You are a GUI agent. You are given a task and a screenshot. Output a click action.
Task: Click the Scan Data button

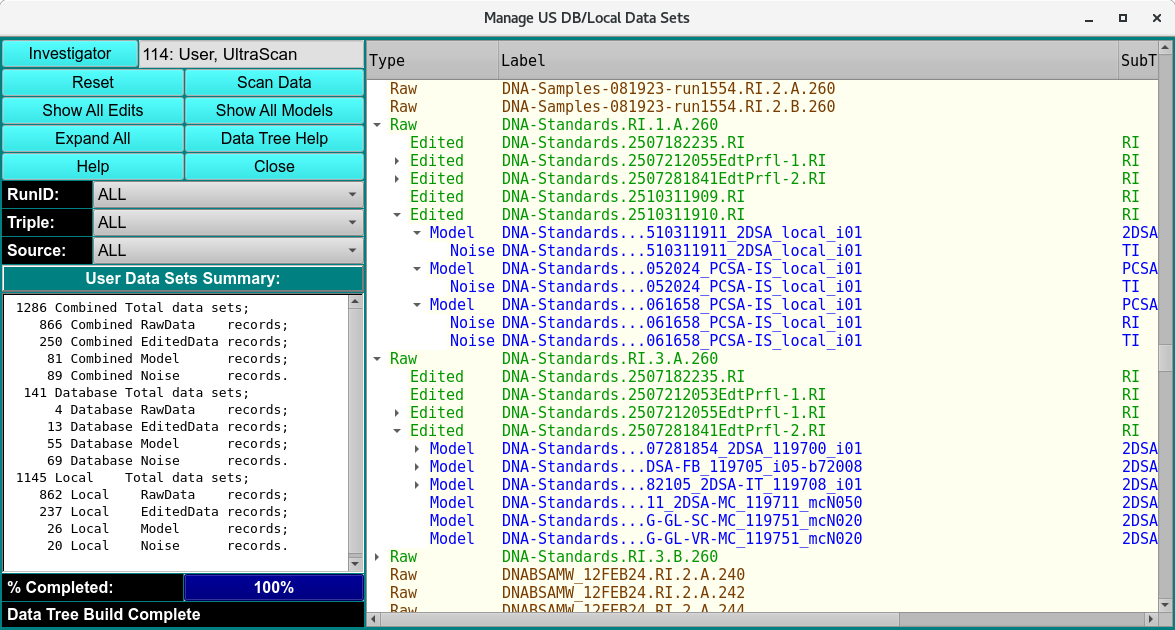click(x=274, y=82)
